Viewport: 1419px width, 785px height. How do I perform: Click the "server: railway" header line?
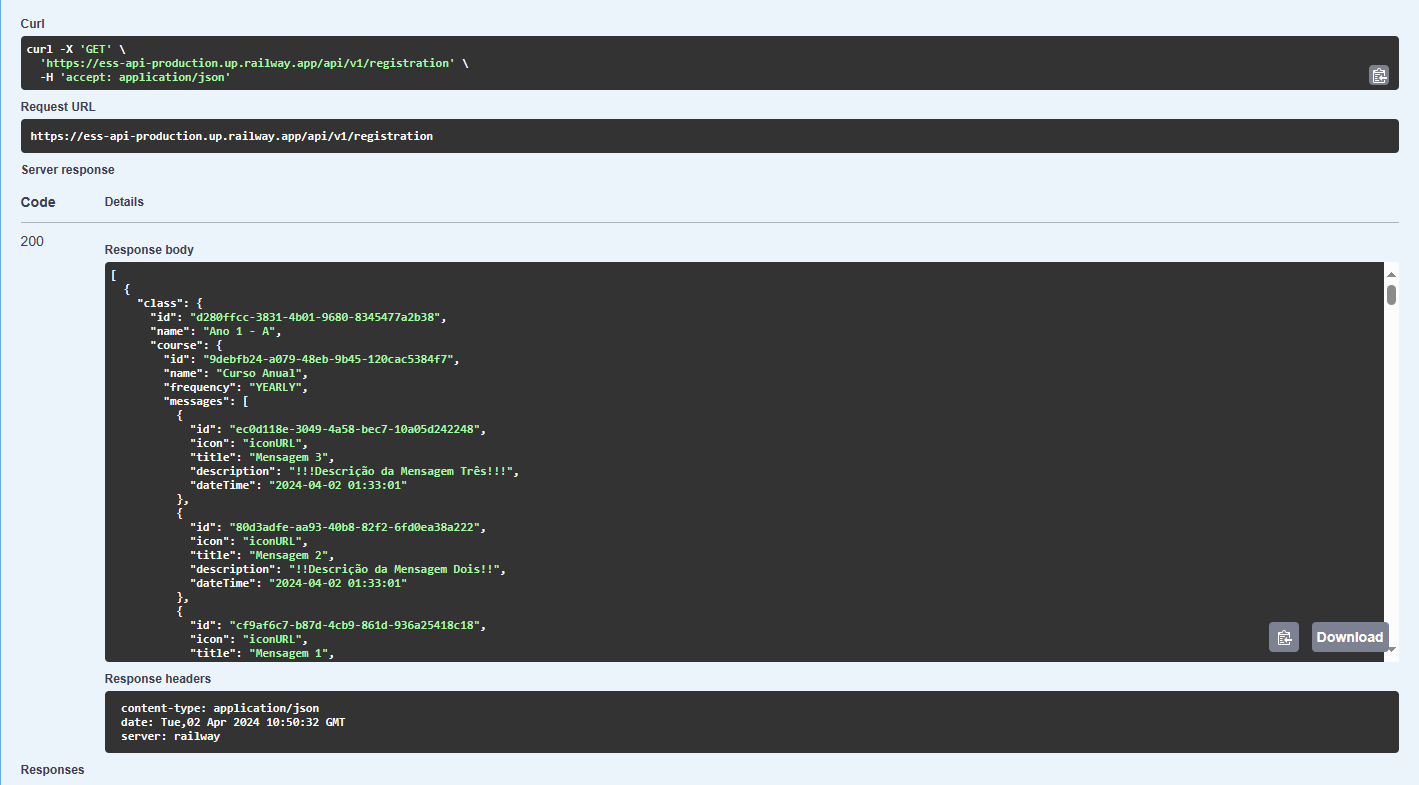click(170, 736)
